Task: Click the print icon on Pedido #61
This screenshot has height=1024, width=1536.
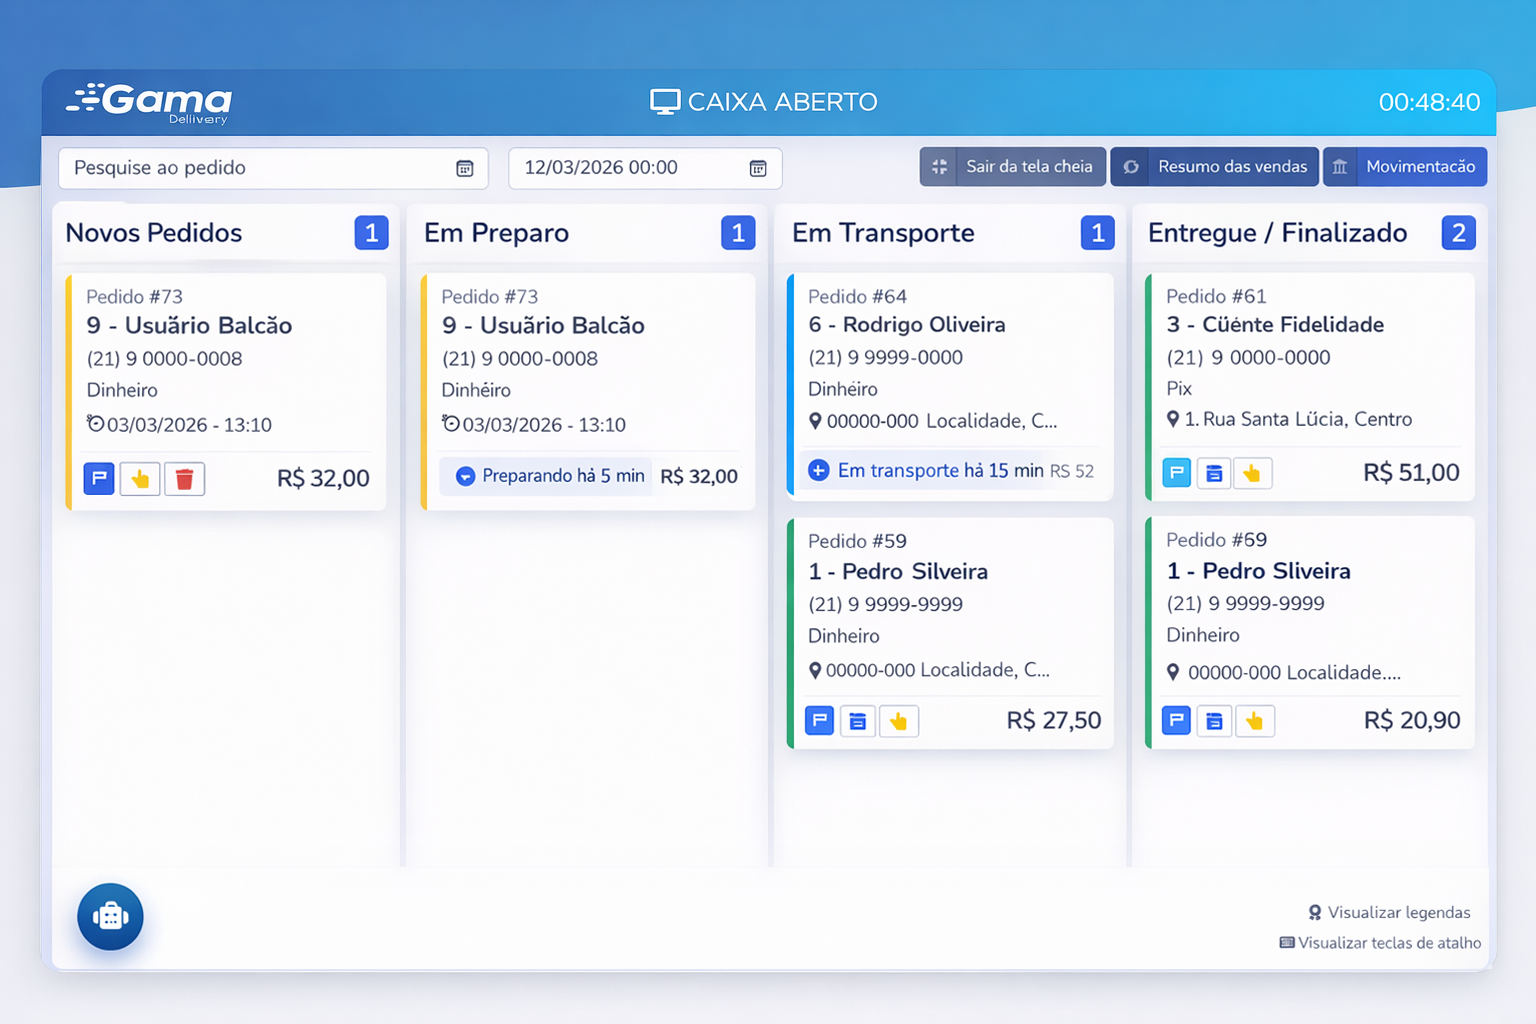Action: [x=1214, y=473]
